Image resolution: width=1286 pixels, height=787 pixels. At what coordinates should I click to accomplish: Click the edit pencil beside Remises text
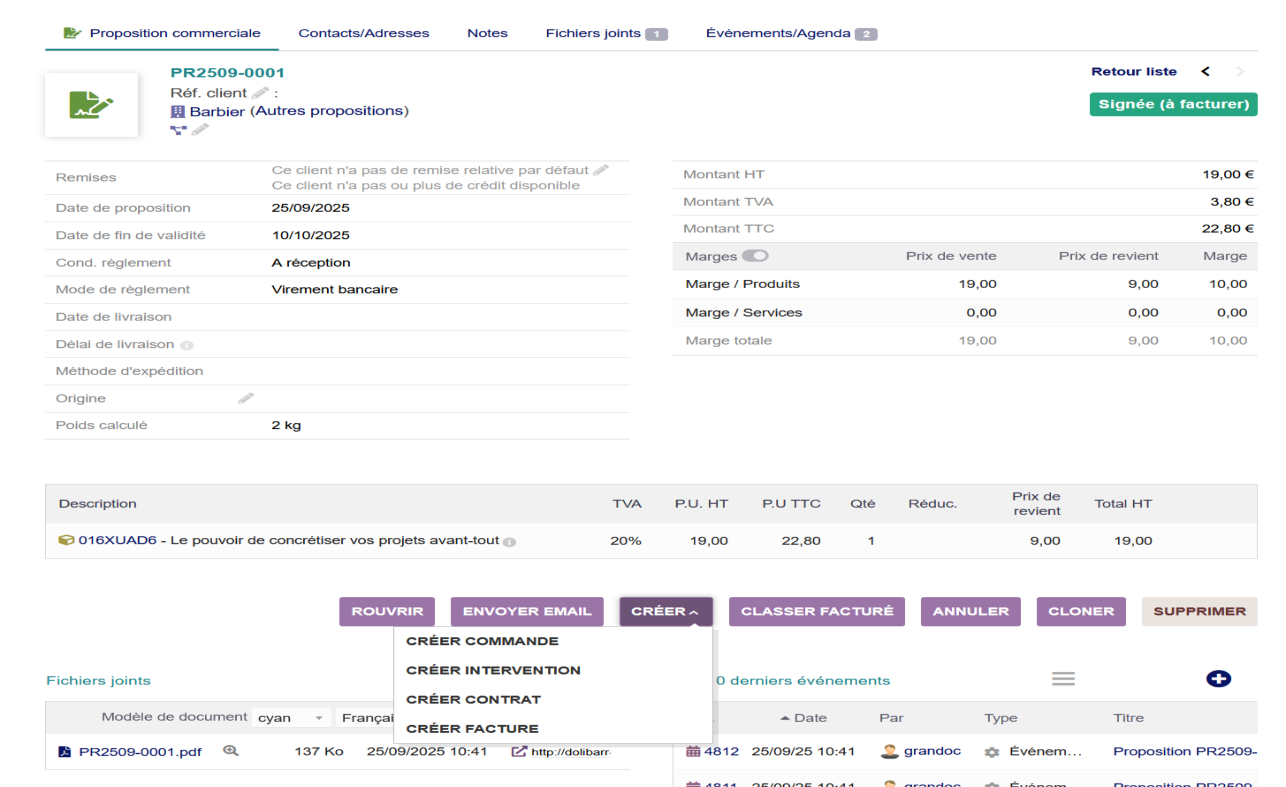coord(600,170)
